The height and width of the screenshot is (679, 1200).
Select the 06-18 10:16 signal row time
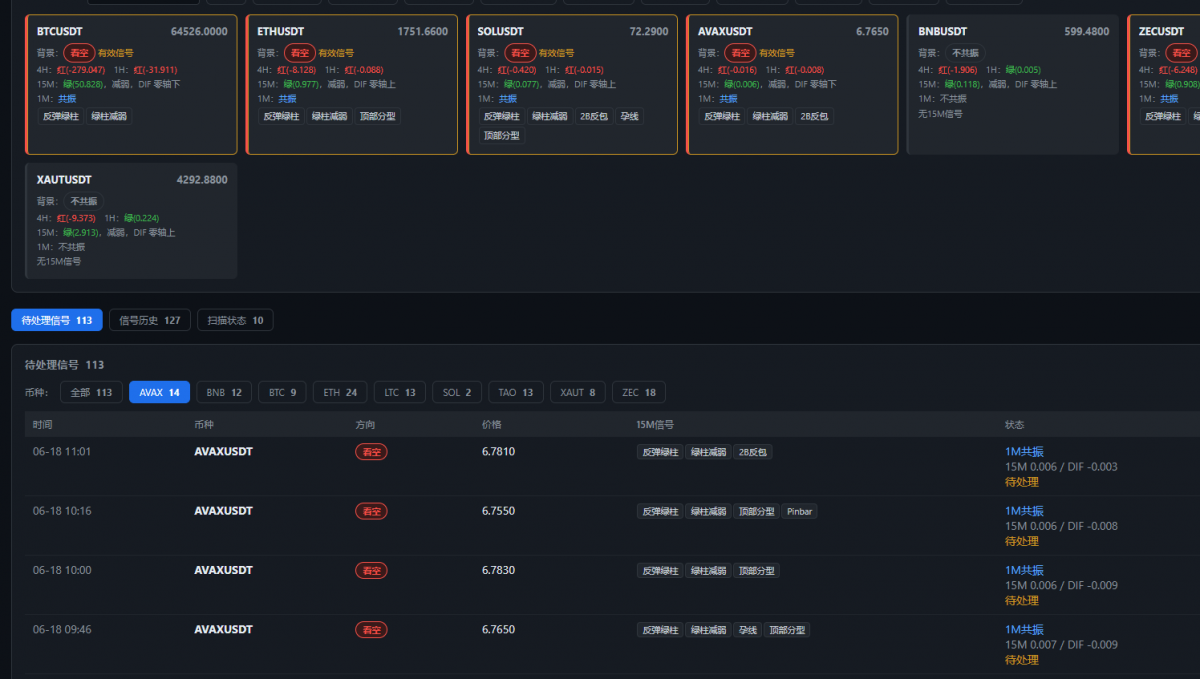62,511
